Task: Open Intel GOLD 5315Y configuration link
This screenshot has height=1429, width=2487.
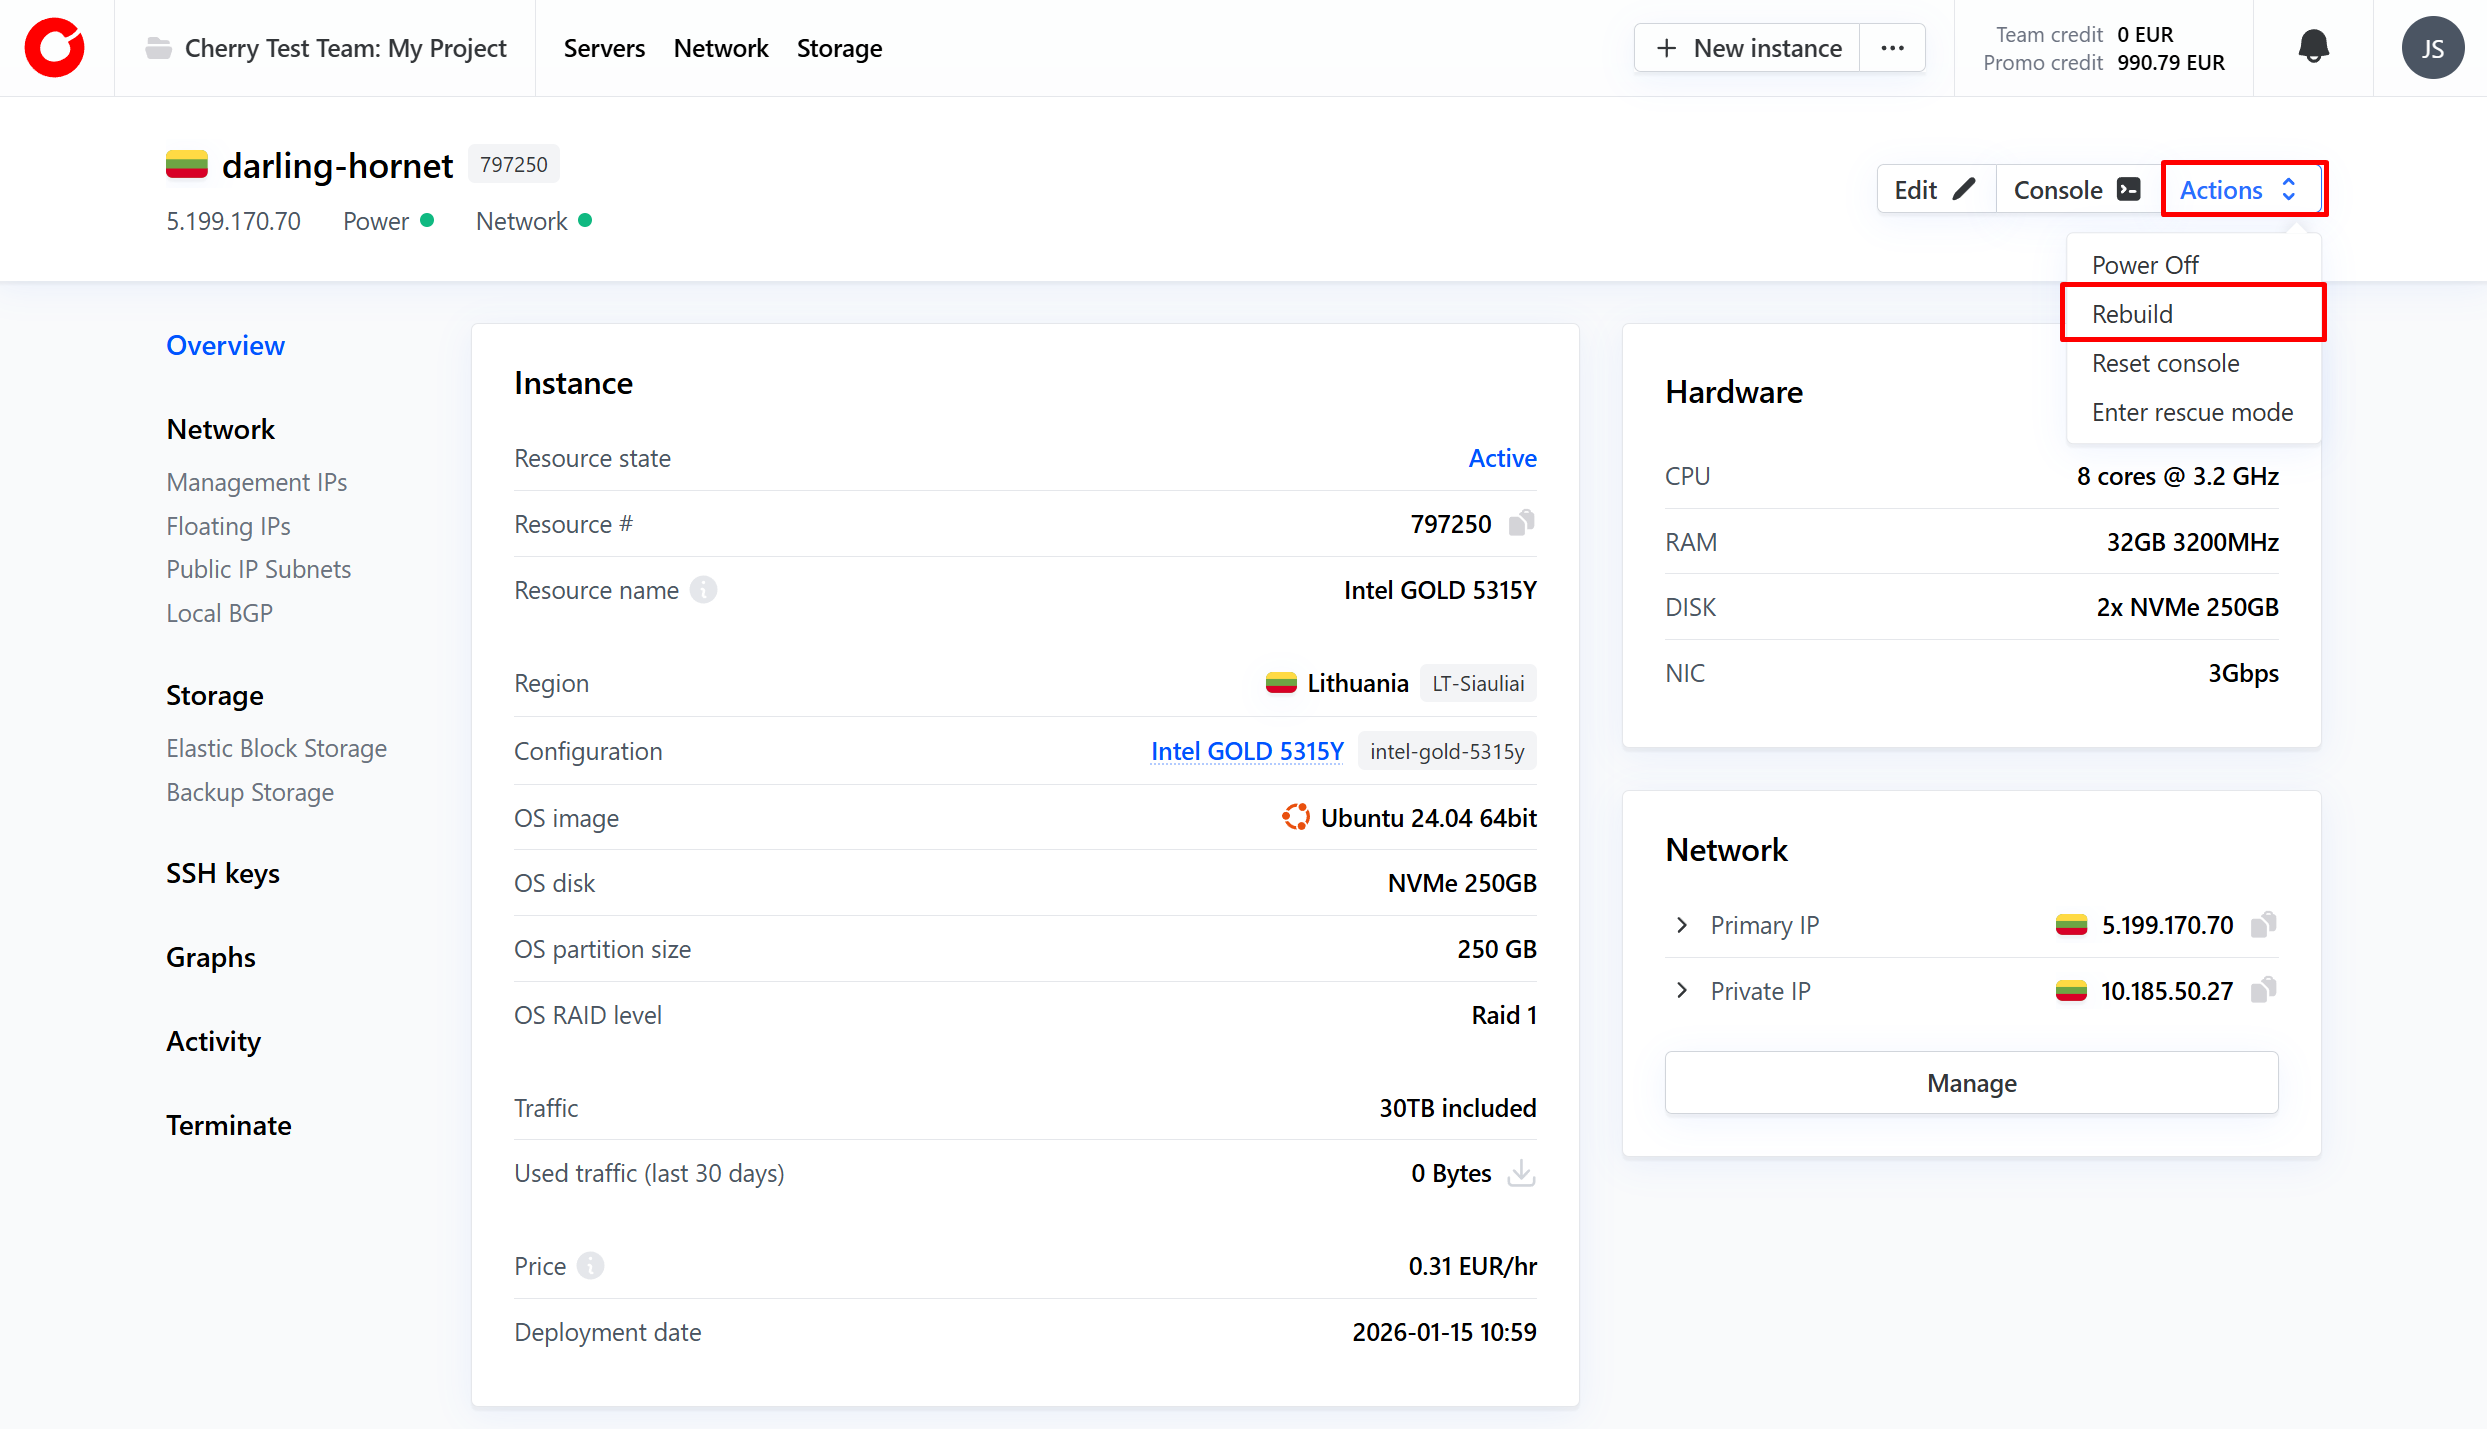Action: pyautogui.click(x=1246, y=751)
